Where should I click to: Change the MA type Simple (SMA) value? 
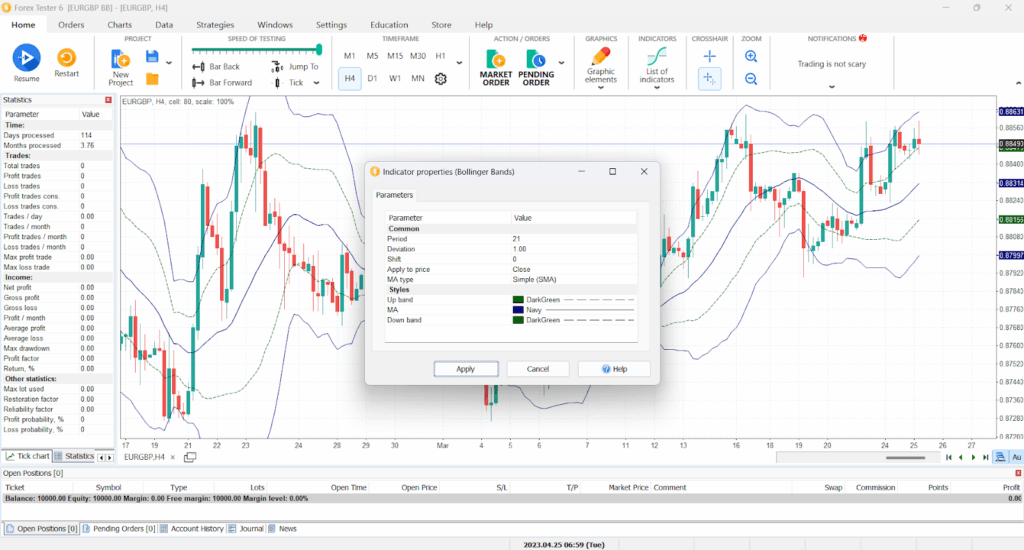[x=573, y=280]
